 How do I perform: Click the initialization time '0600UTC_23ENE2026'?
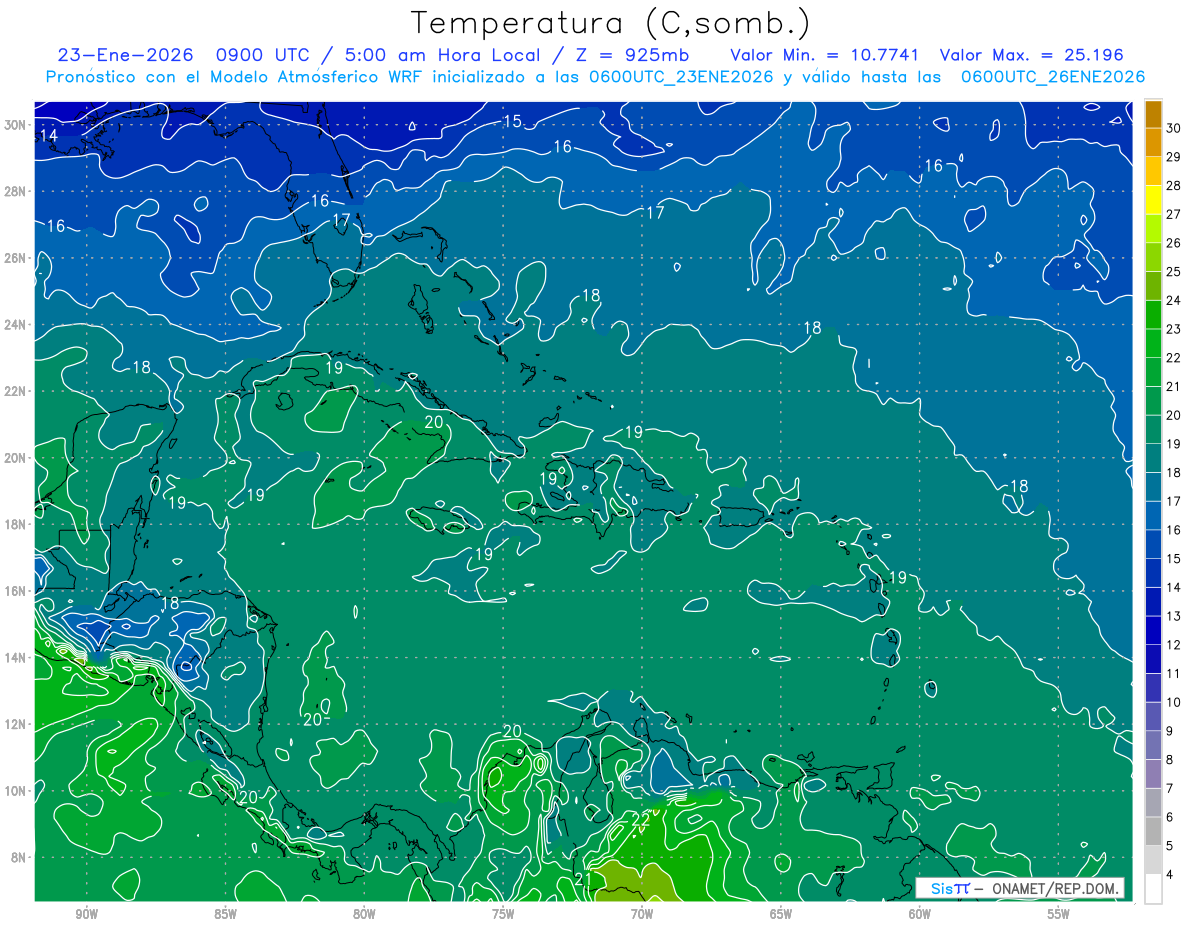click(680, 77)
